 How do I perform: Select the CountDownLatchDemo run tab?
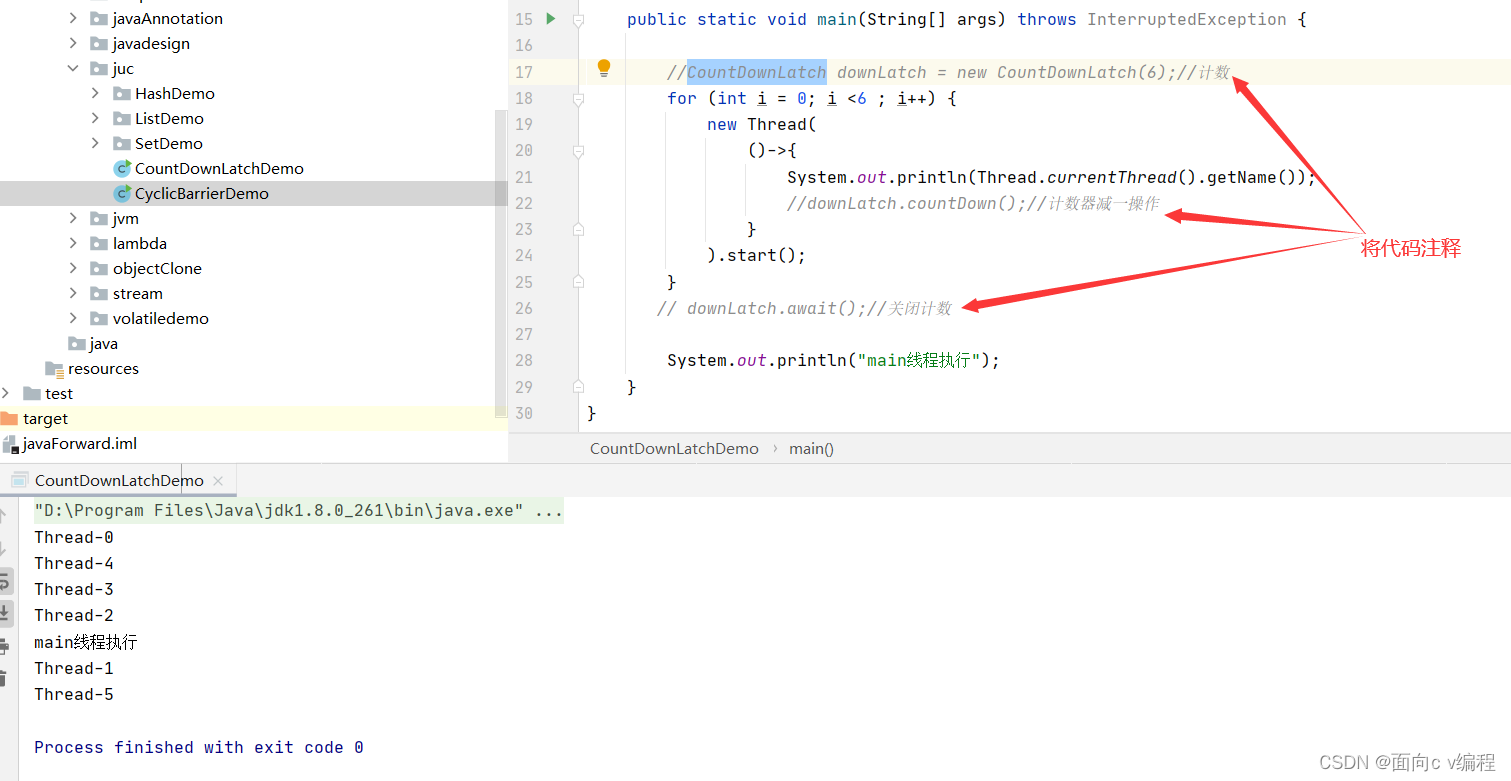point(119,480)
